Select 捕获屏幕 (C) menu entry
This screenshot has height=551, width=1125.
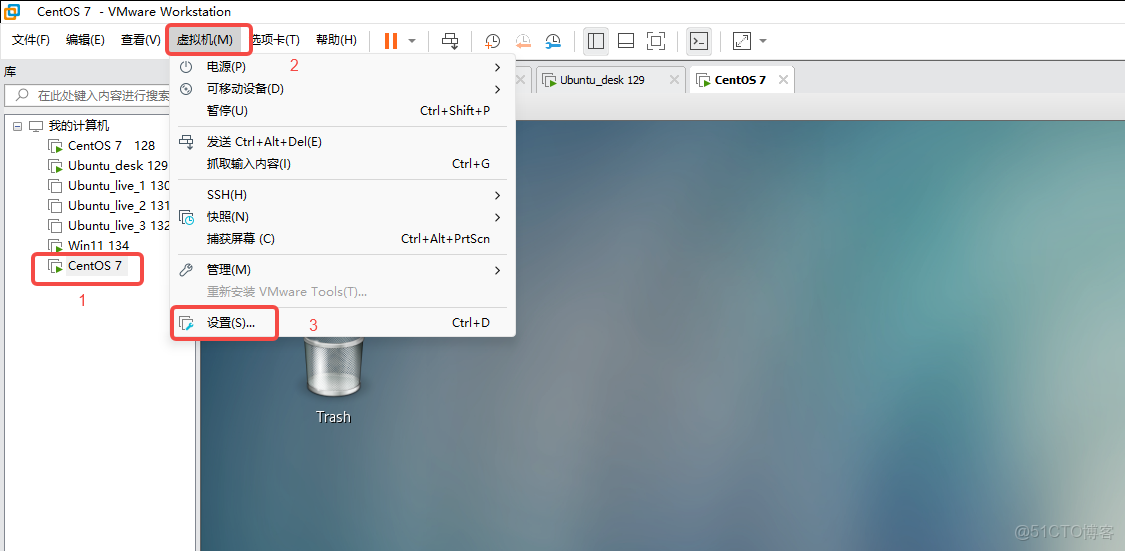point(342,239)
